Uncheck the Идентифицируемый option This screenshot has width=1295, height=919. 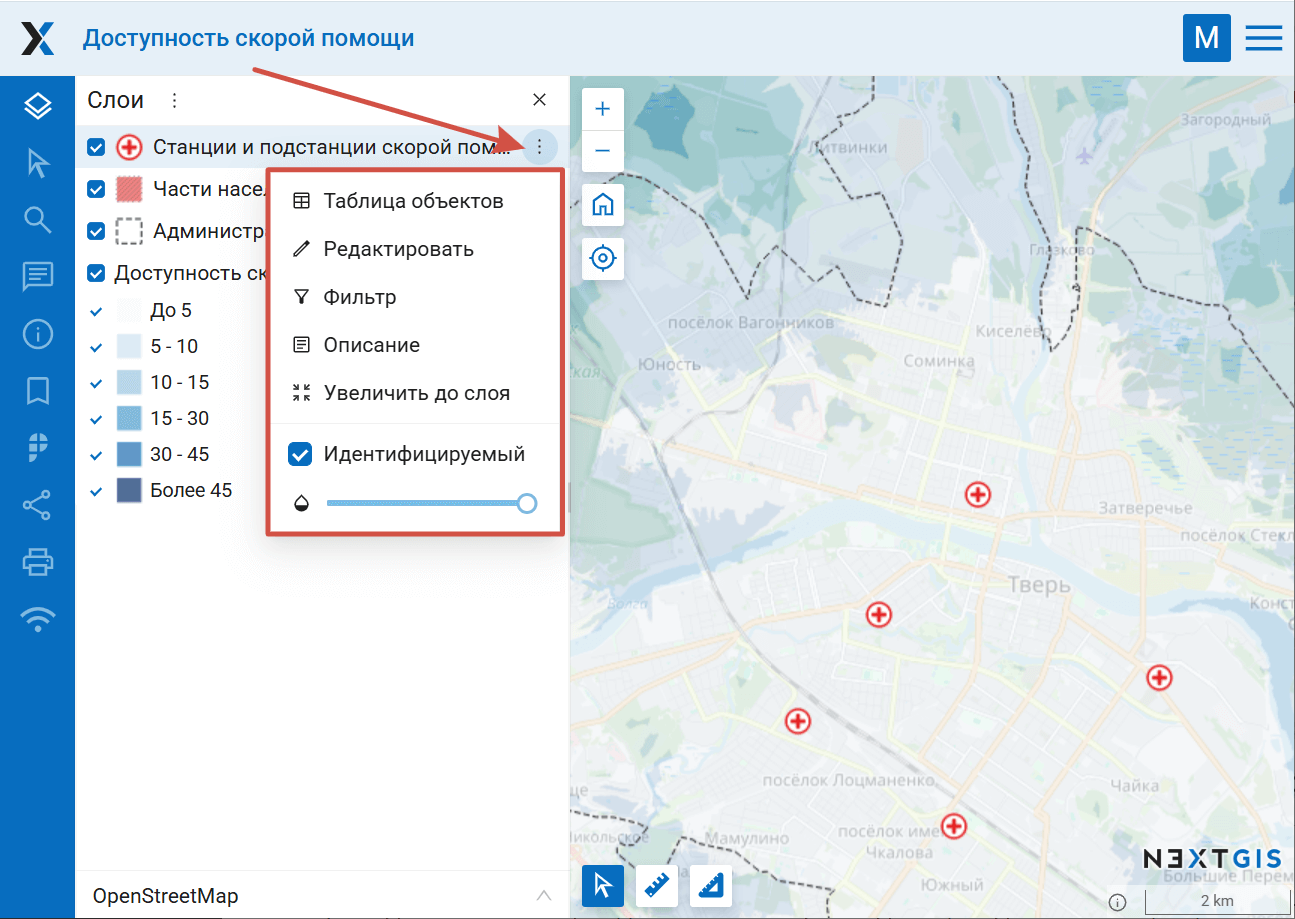[300, 453]
